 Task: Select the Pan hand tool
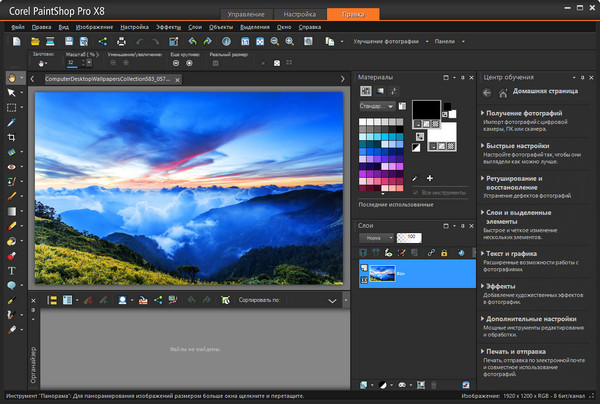11,76
